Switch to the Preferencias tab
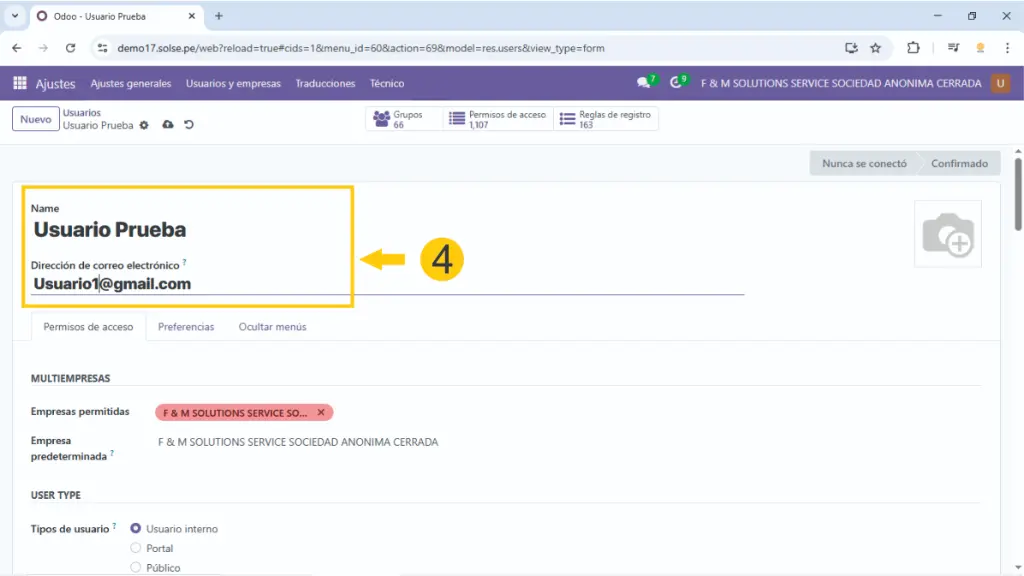This screenshot has height=576, width=1024. coord(186,327)
